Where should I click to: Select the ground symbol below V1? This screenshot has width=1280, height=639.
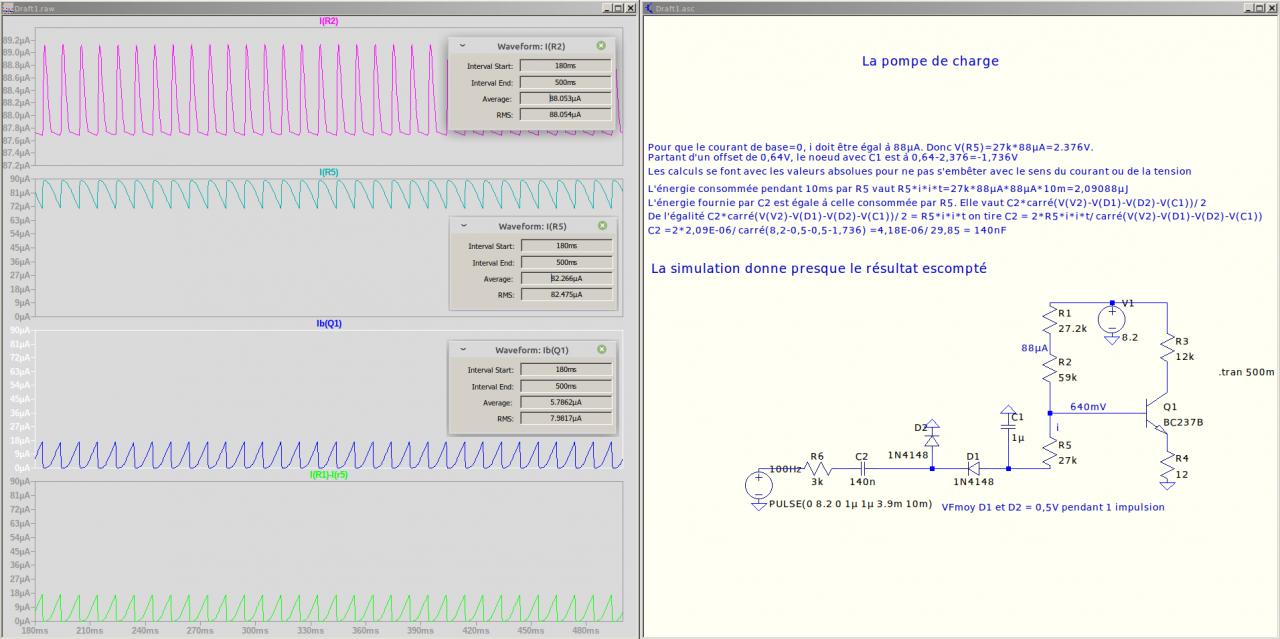1112,340
